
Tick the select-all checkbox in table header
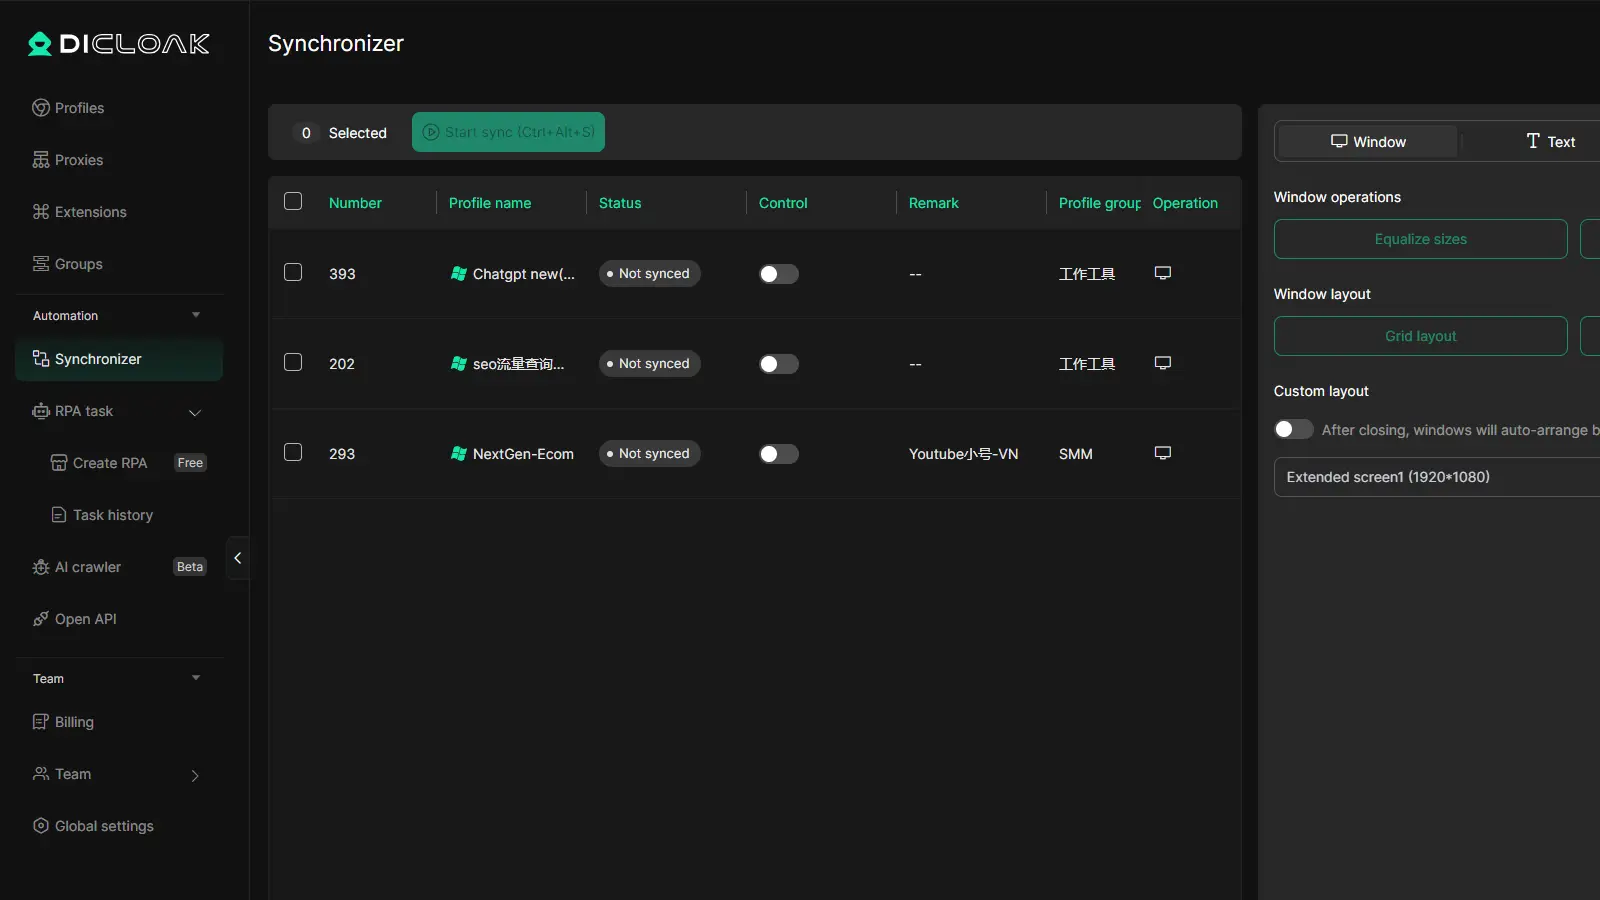point(293,202)
